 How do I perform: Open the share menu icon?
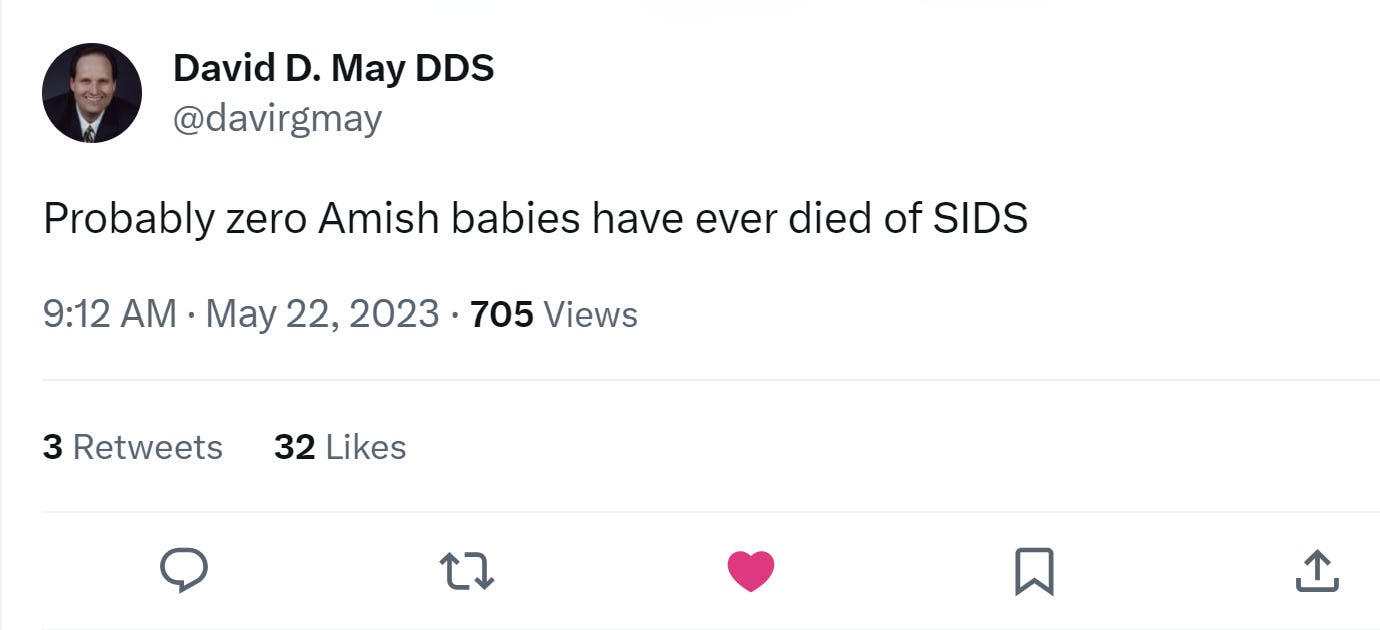[x=1317, y=571]
